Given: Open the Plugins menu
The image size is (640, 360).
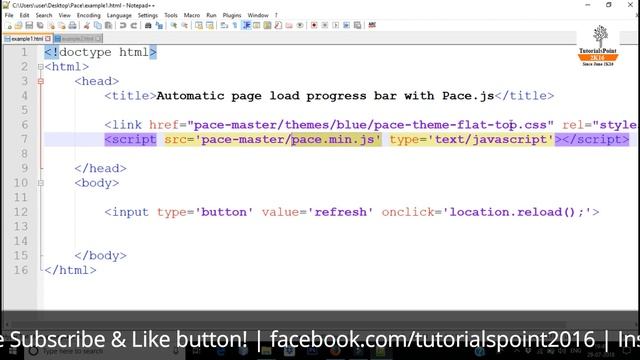Looking at the screenshot, I should 232,15.
